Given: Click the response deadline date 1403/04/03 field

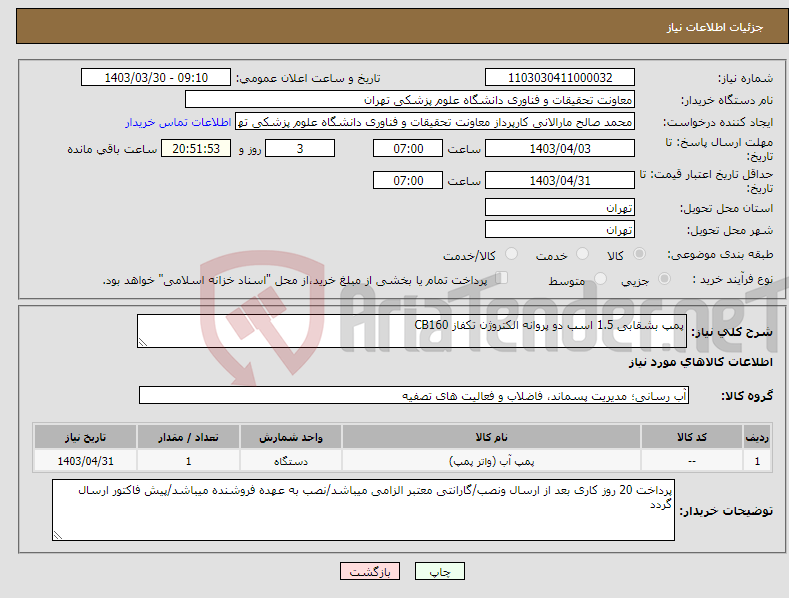Looking at the screenshot, I should [x=560, y=148].
